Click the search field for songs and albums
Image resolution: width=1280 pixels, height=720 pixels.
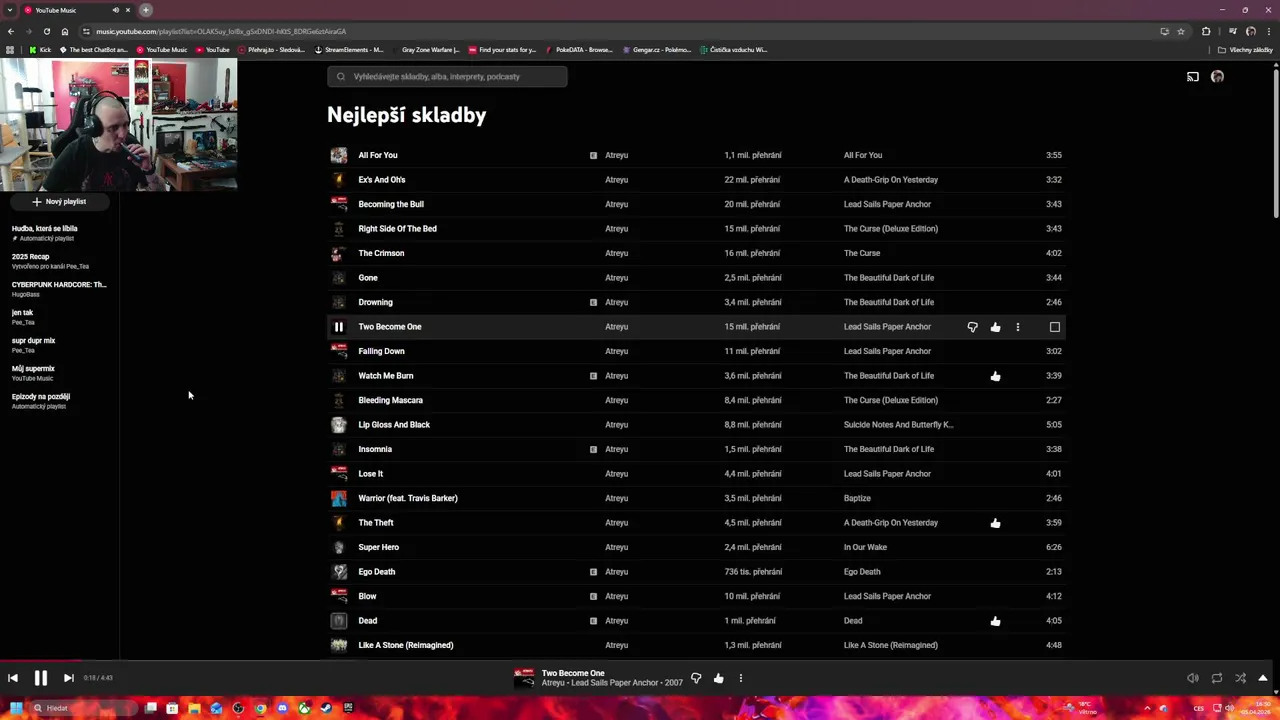click(447, 77)
